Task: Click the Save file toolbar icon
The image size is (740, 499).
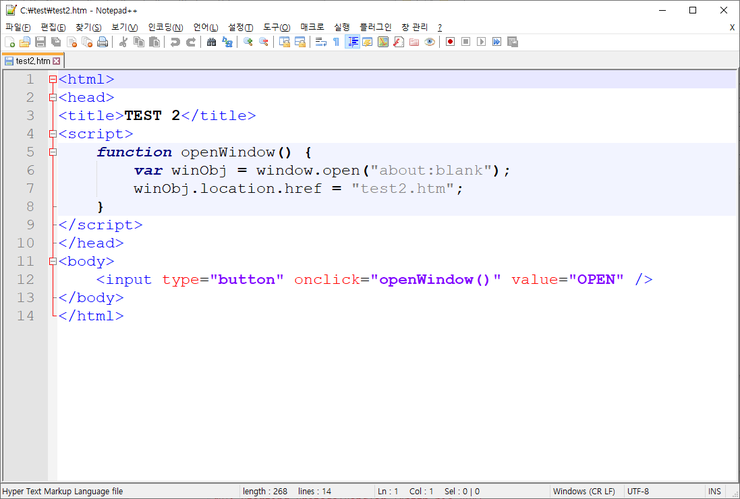Action: [x=40, y=42]
